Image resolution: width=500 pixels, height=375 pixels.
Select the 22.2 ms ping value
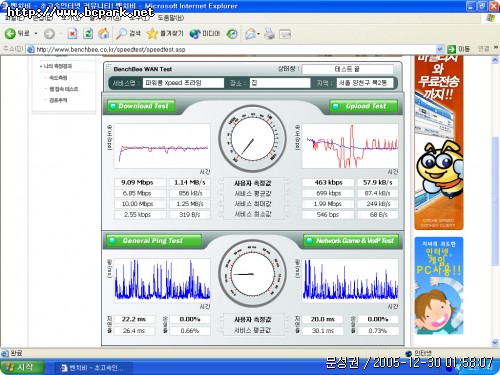tap(134, 319)
